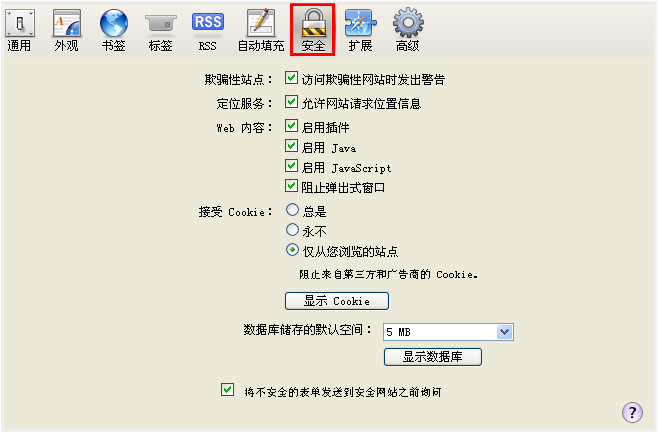Expand the 5 MB database storage dropdown
This screenshot has height=434, width=659.
click(448, 332)
